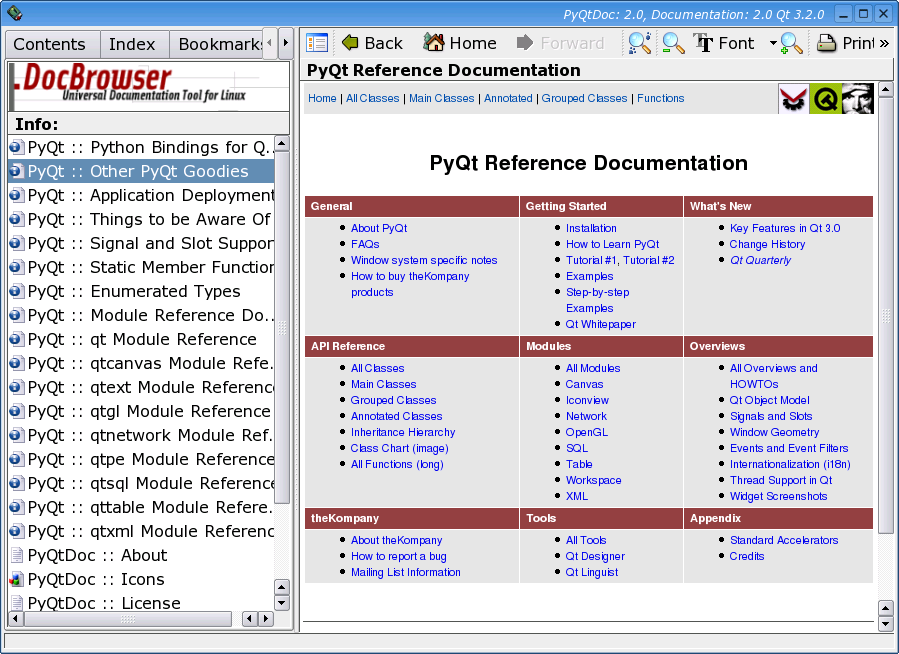This screenshot has width=899, height=654.
Task: Click the Info list vertical scrollbar thumb
Action: (282, 327)
